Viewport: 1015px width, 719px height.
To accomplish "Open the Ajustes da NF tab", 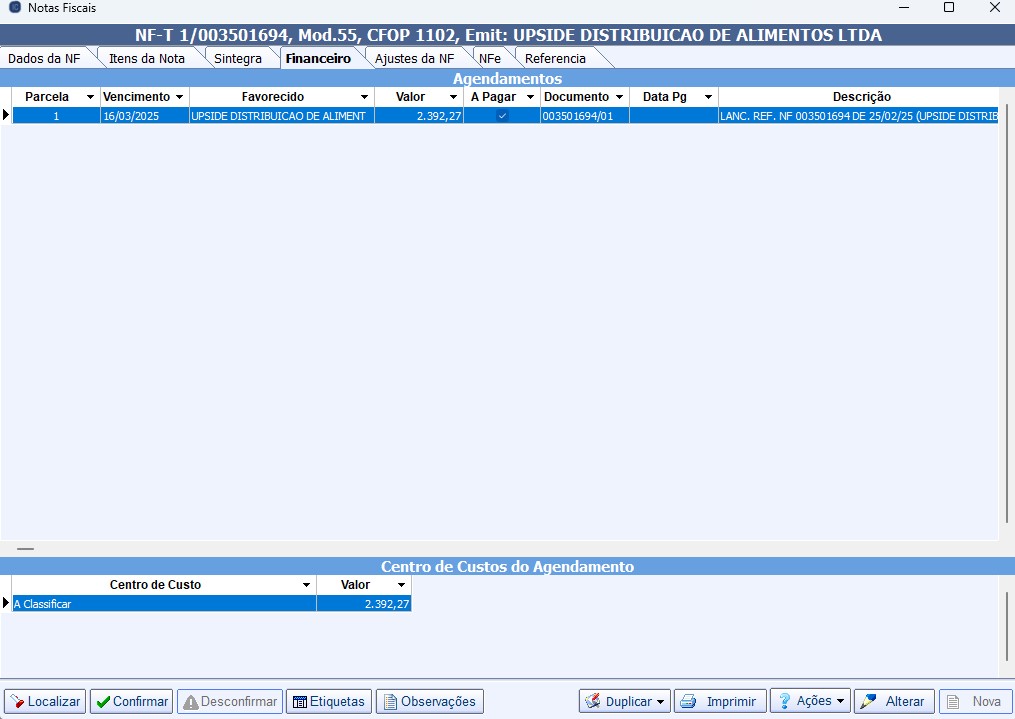I will (414, 58).
